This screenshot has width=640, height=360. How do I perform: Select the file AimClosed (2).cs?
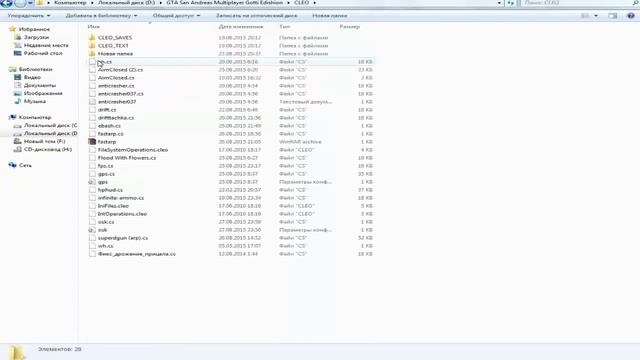click(120, 70)
